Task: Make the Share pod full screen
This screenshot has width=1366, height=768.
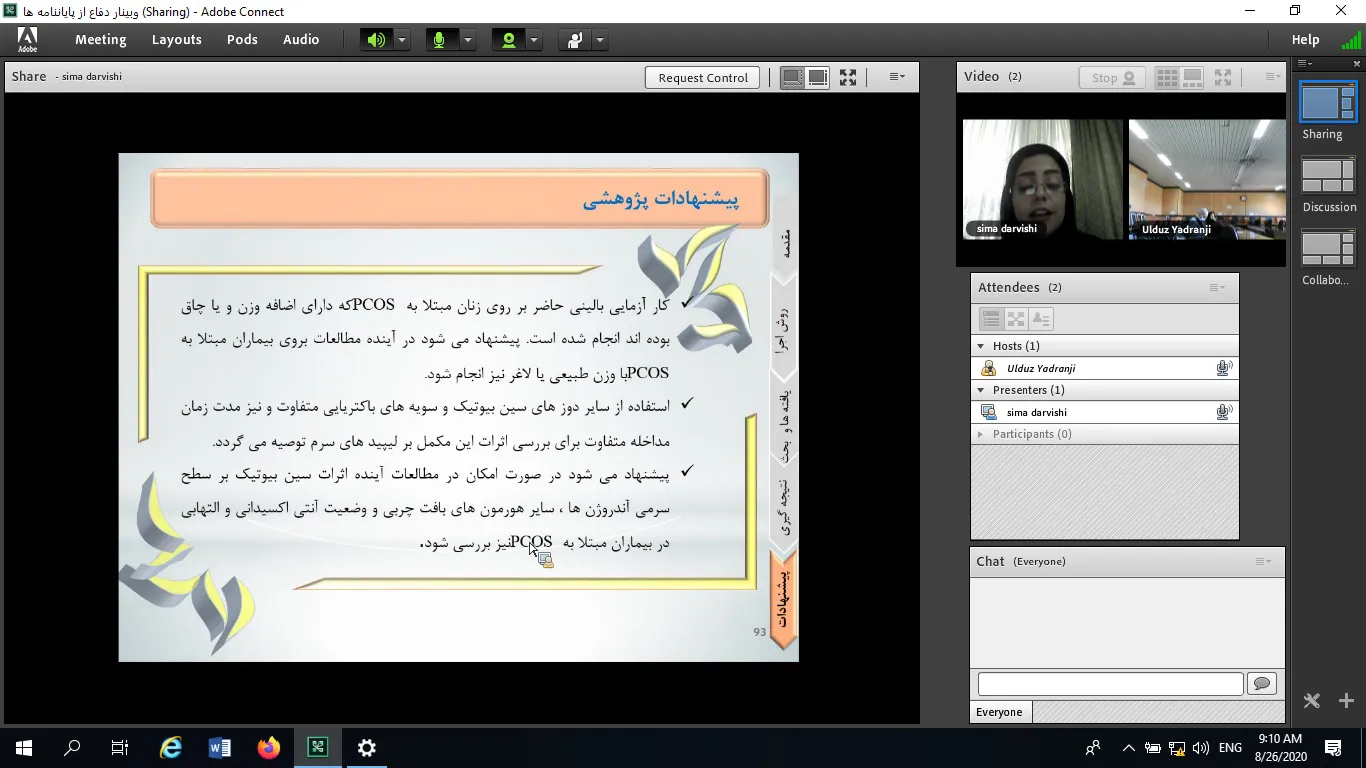Action: pyautogui.click(x=848, y=78)
